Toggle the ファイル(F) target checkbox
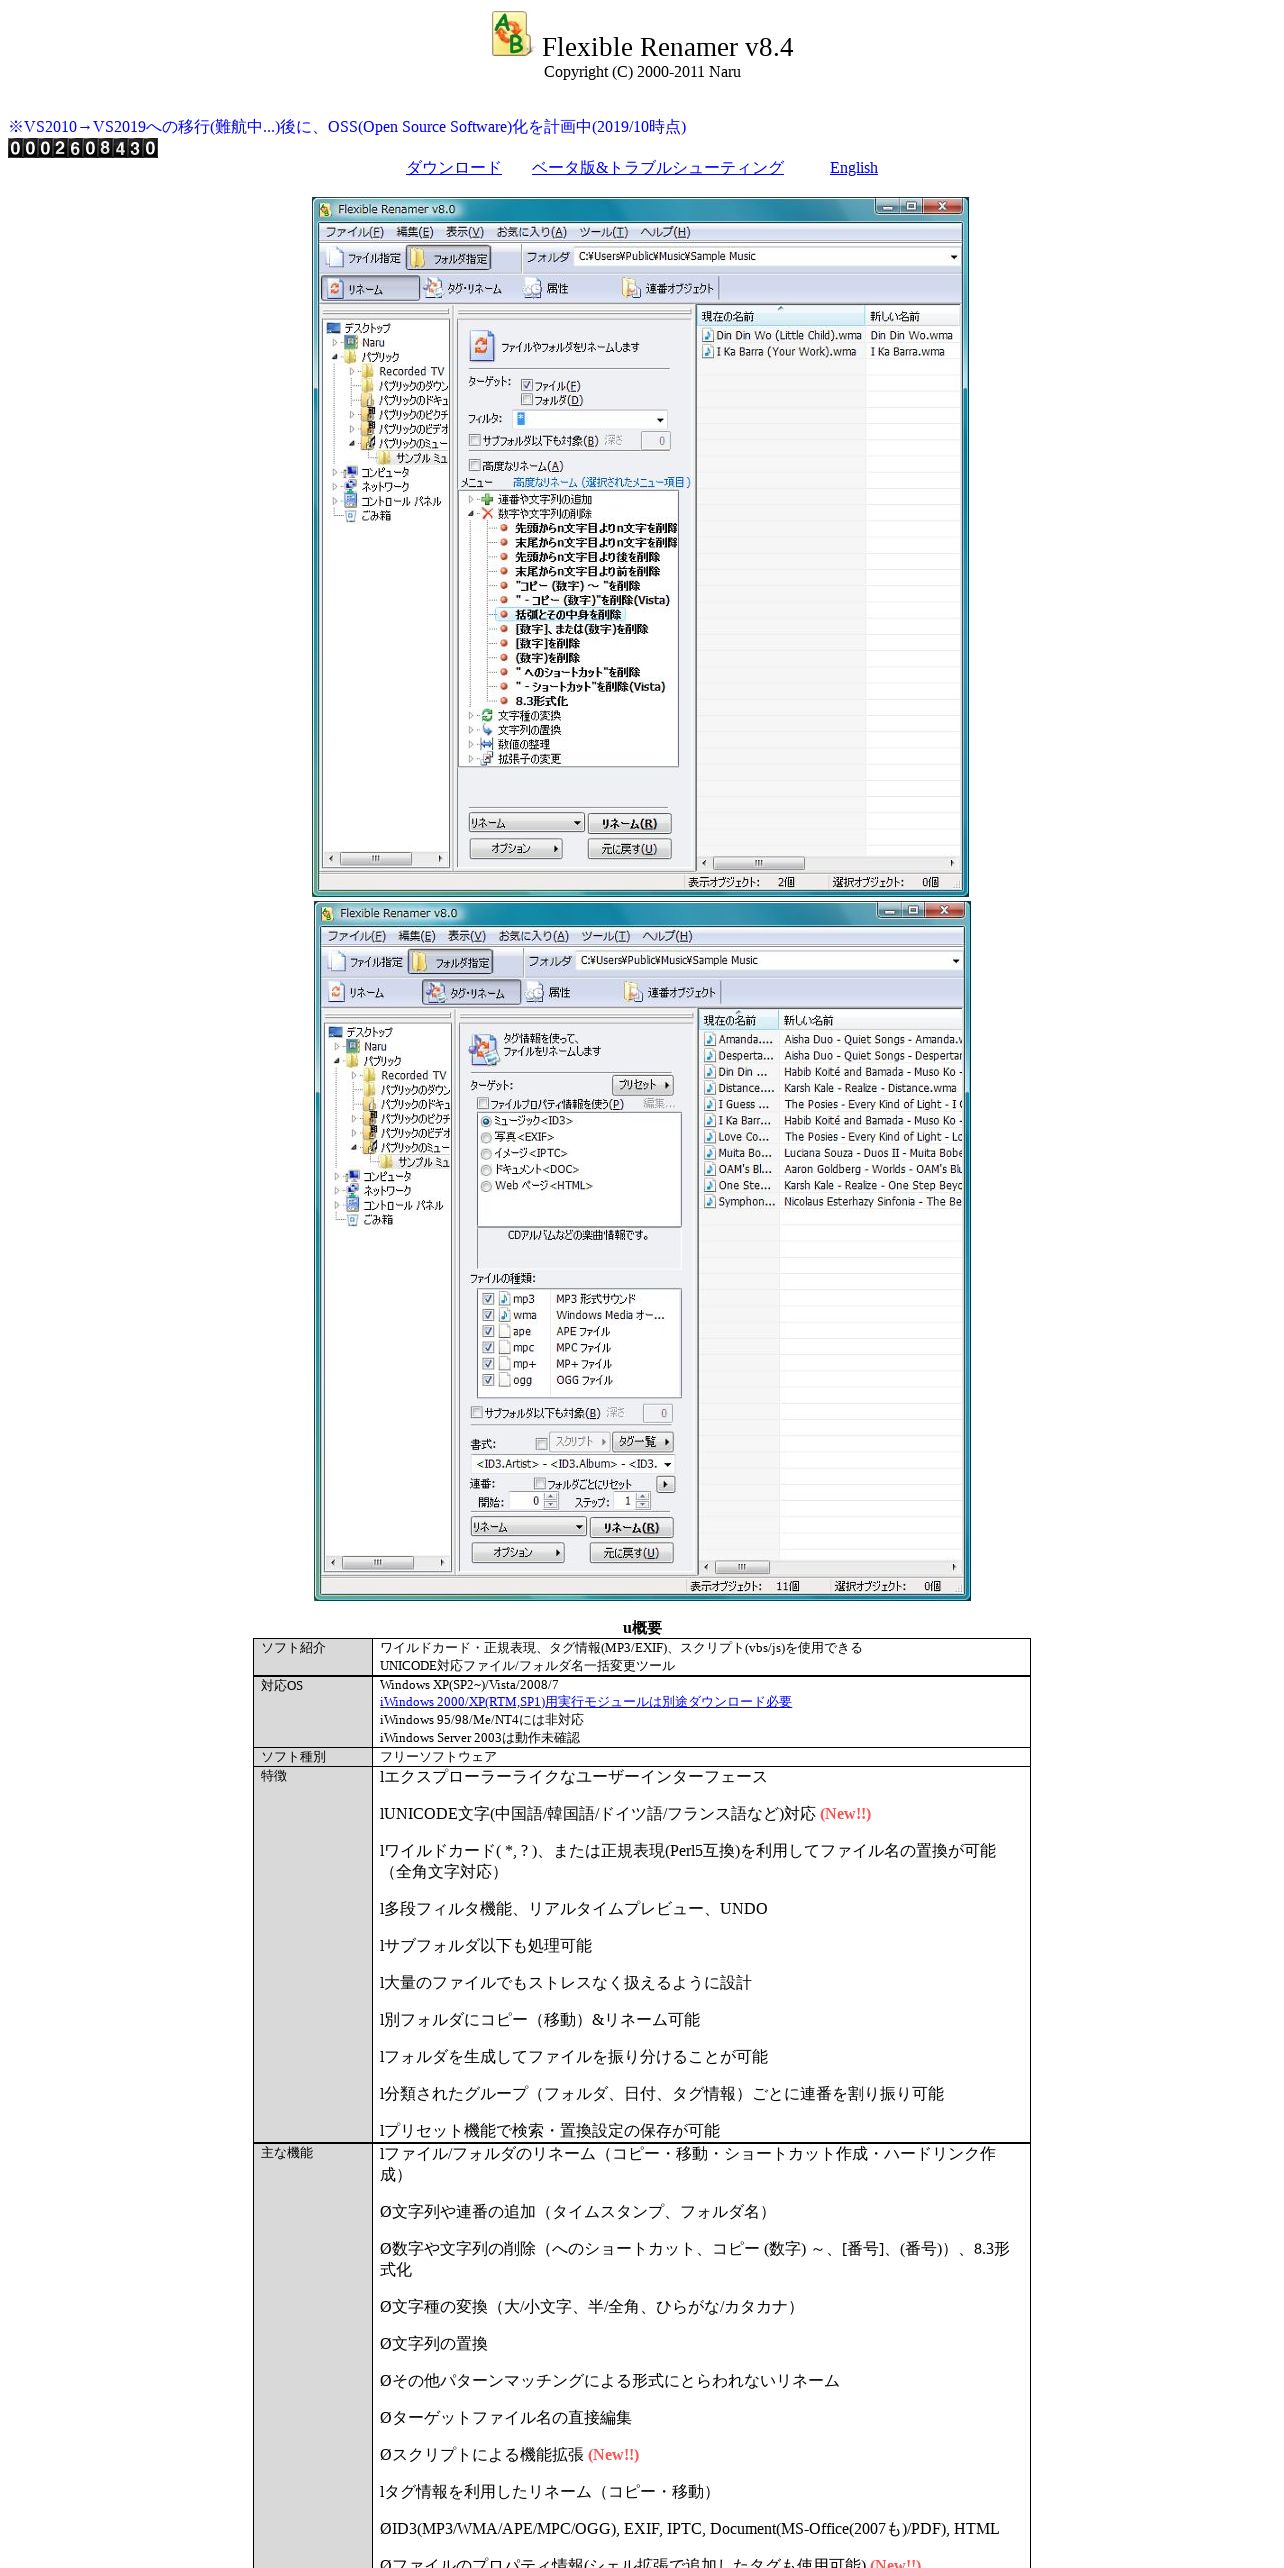This screenshot has height=2568, width=1284. point(527,386)
